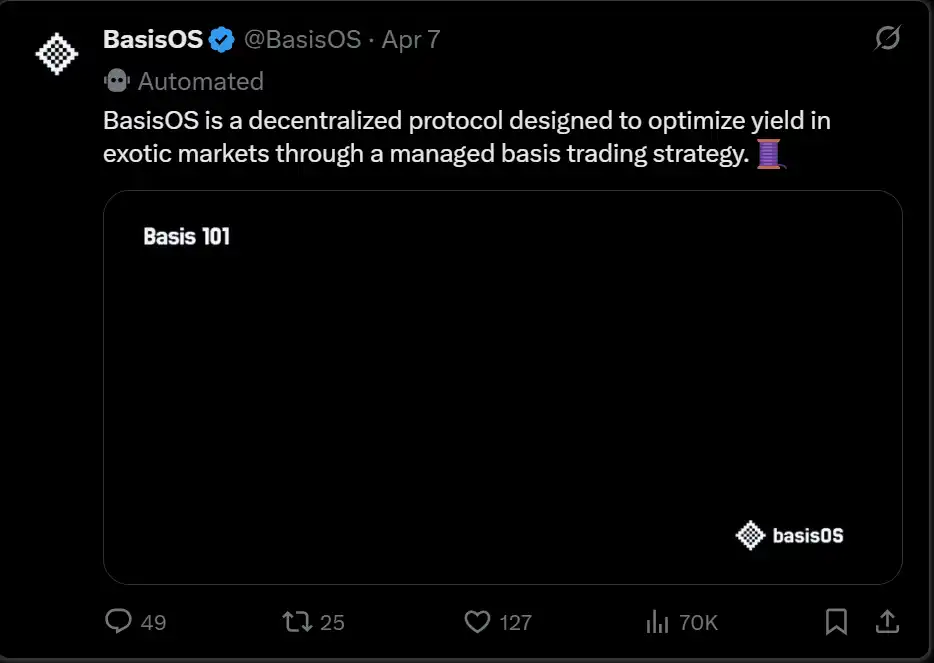
Task: Bookmark the BasisOS post
Action: point(836,622)
